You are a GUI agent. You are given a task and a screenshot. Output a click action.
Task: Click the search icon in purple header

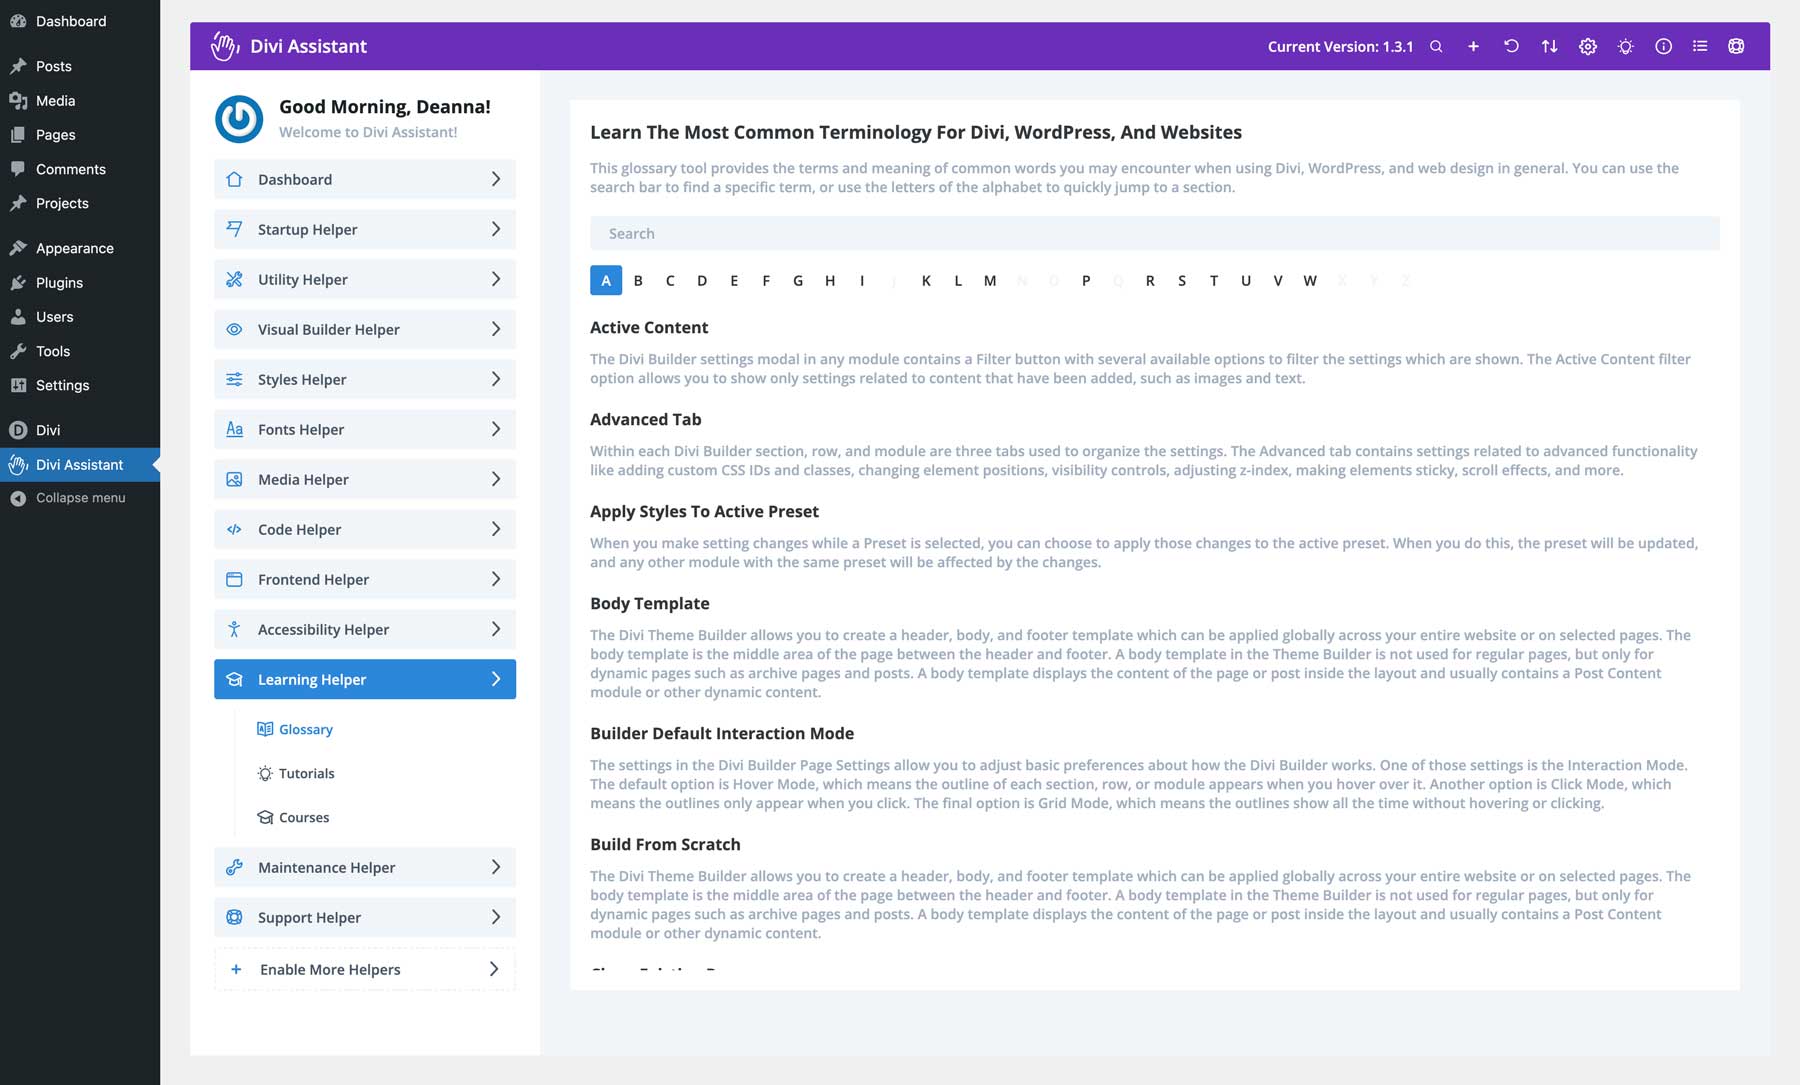[x=1436, y=46]
